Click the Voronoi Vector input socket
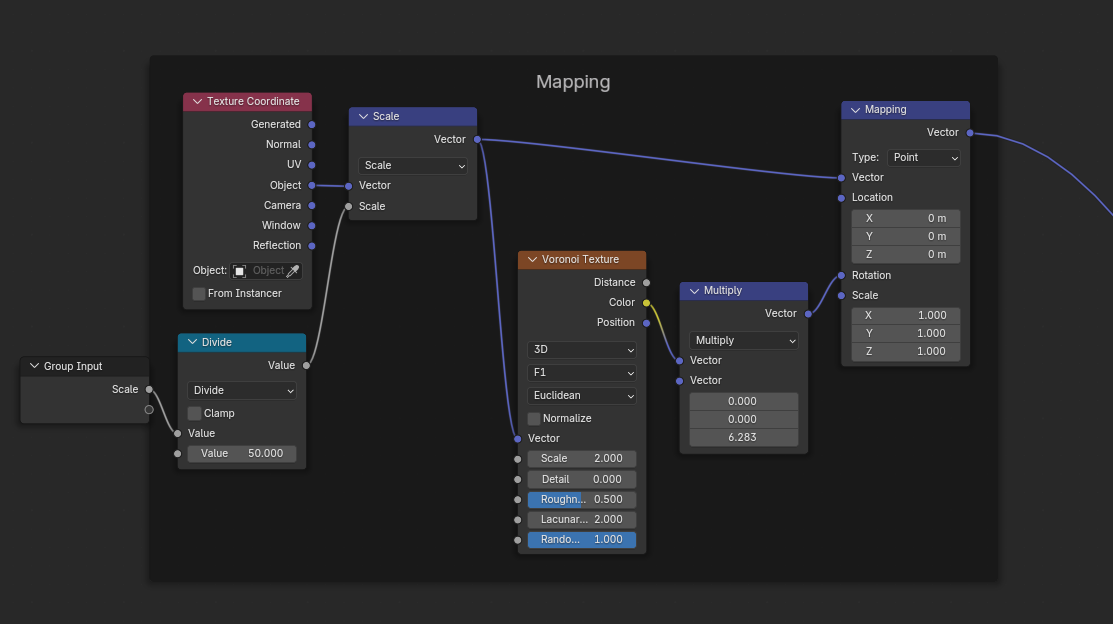The height and width of the screenshot is (624, 1113). pos(517,439)
